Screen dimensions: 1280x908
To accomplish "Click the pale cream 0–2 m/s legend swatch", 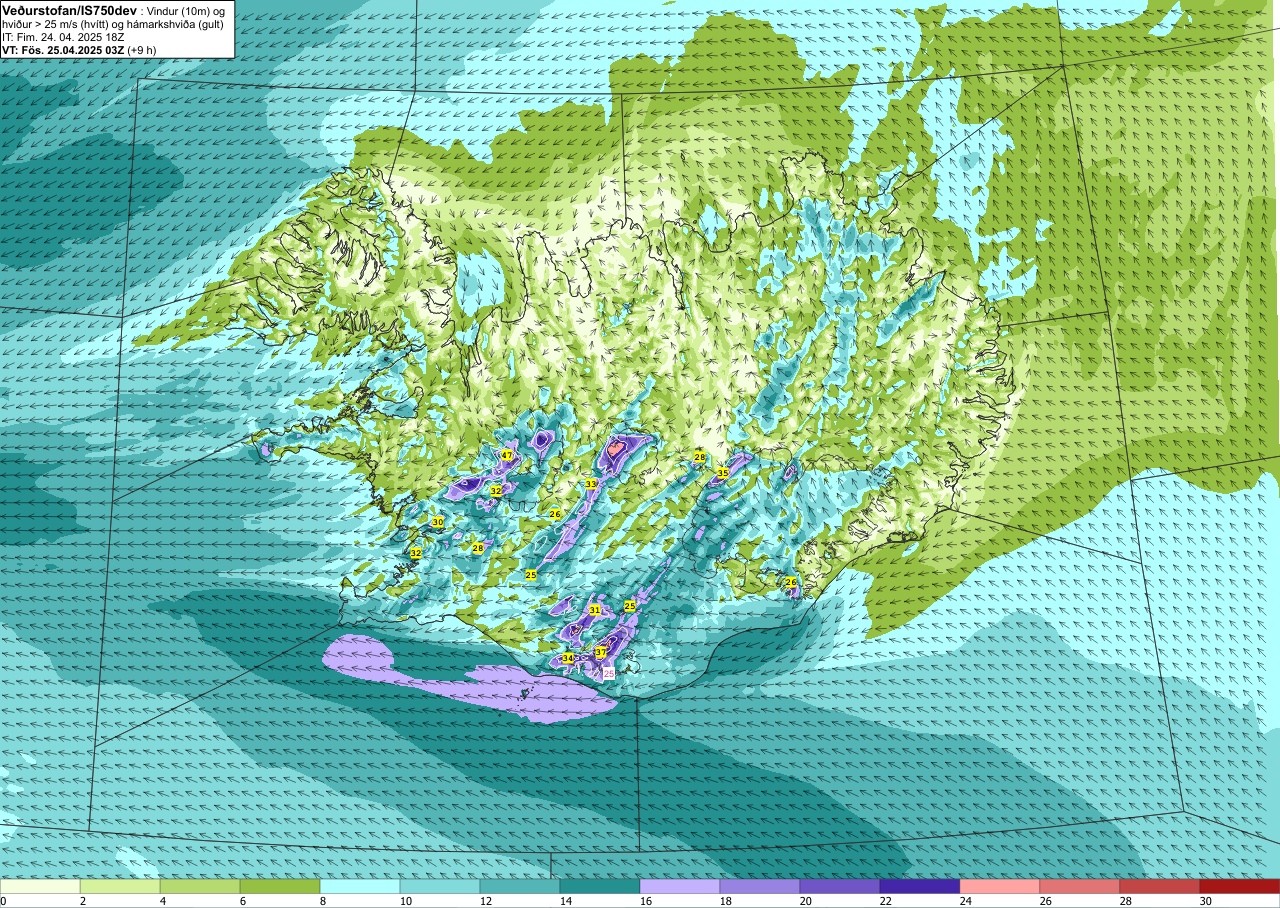I will (x=40, y=886).
